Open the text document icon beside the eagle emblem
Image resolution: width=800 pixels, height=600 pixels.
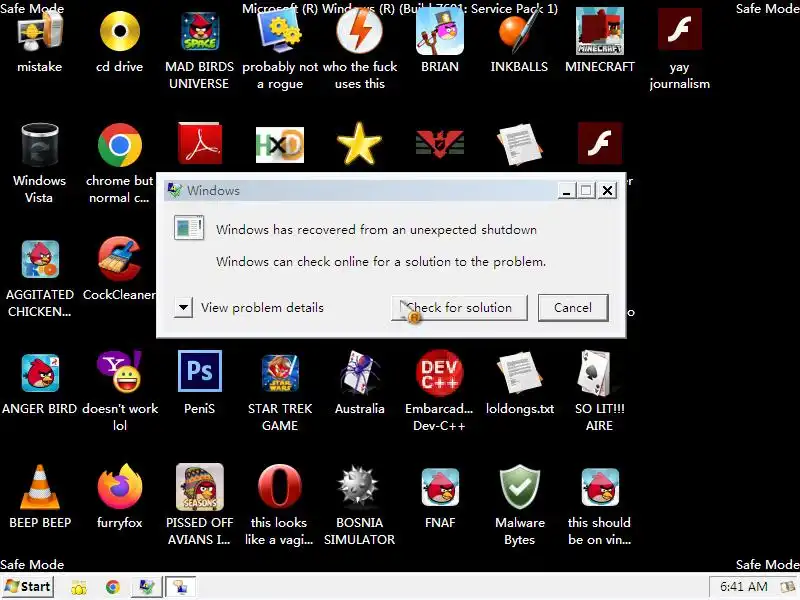tap(519, 145)
